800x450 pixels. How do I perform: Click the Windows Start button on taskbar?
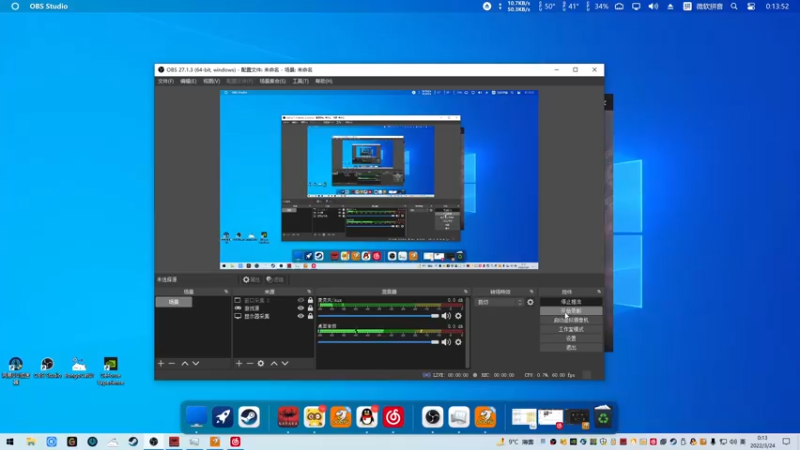click(x=10, y=442)
